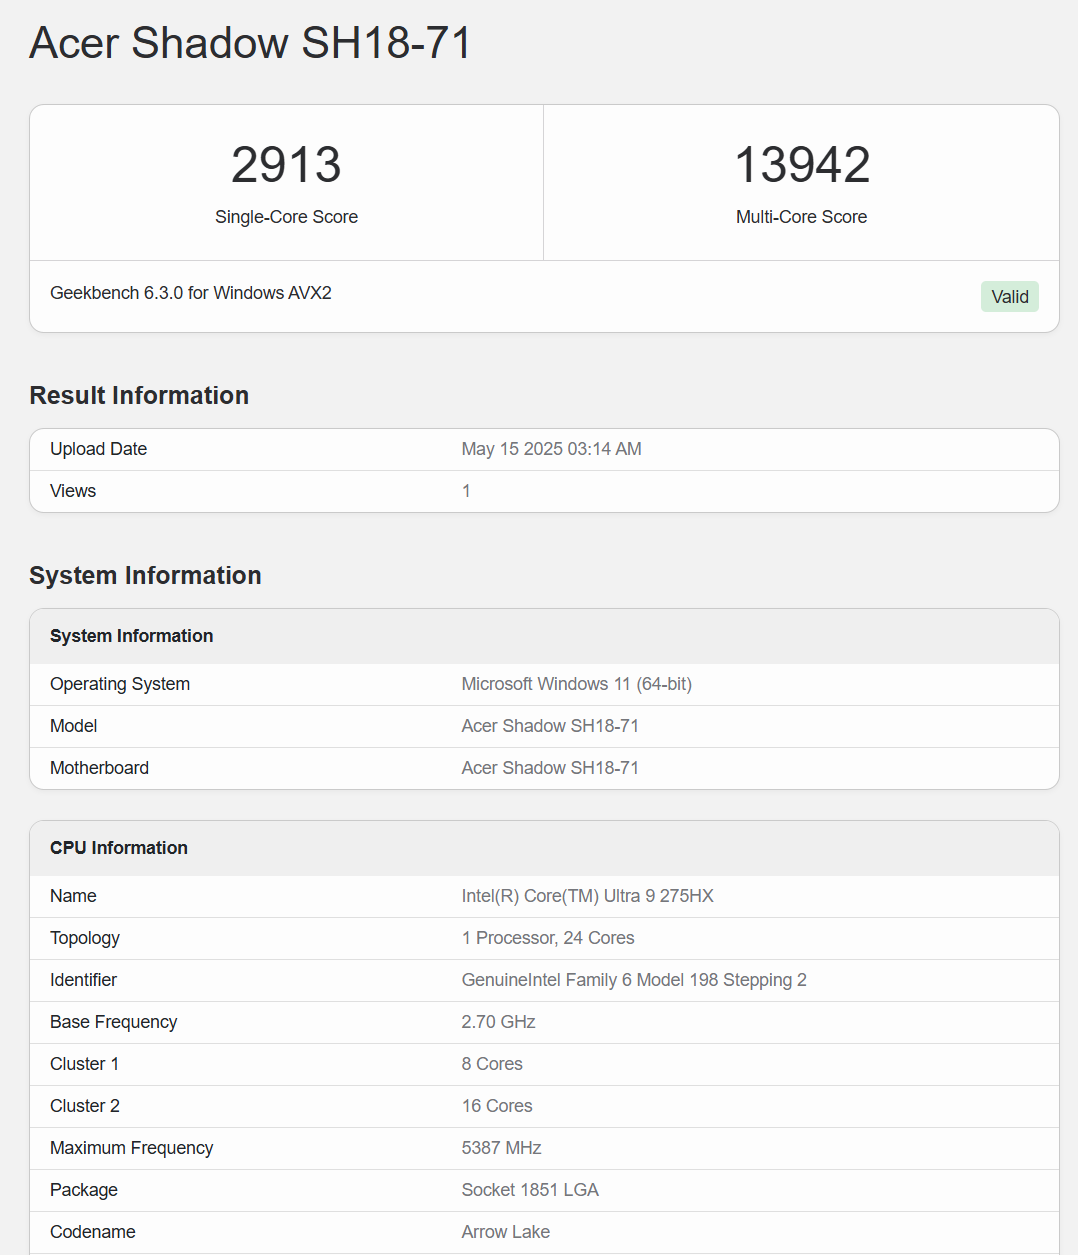Image resolution: width=1078 pixels, height=1255 pixels.
Task: Click the Model row label
Action: [73, 726]
